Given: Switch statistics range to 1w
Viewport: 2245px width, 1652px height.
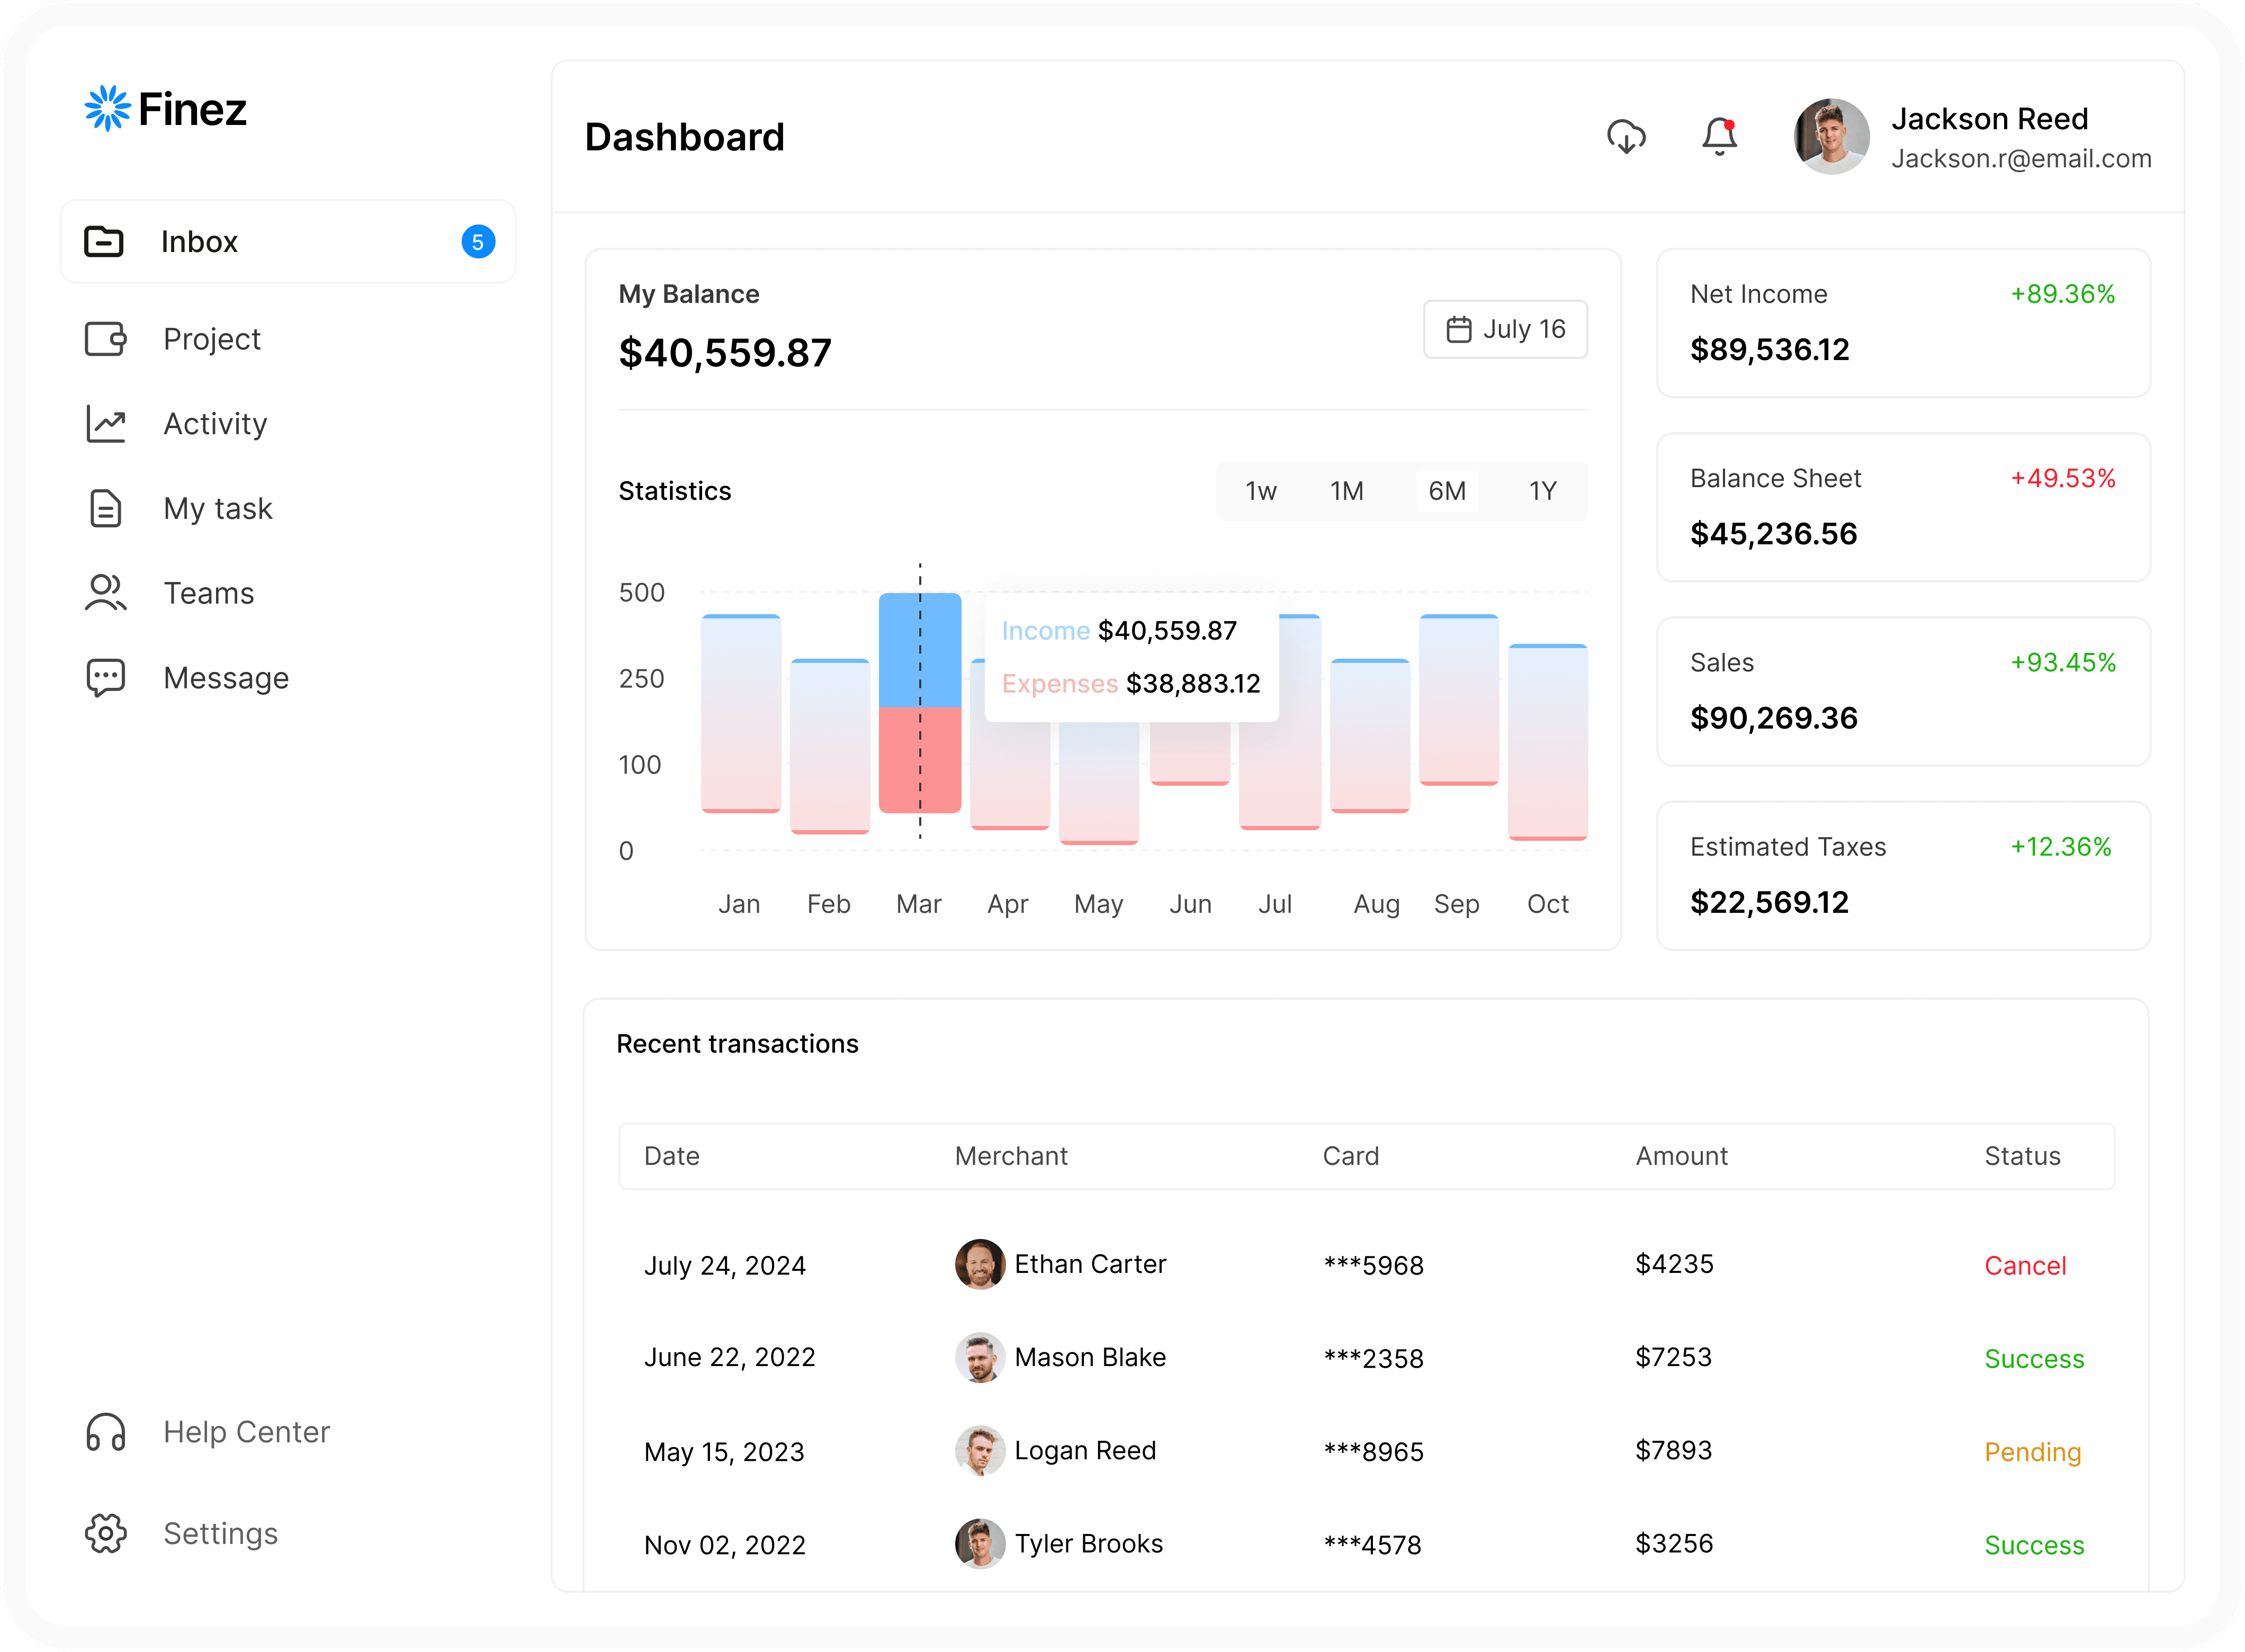Looking at the screenshot, I should [1260, 491].
